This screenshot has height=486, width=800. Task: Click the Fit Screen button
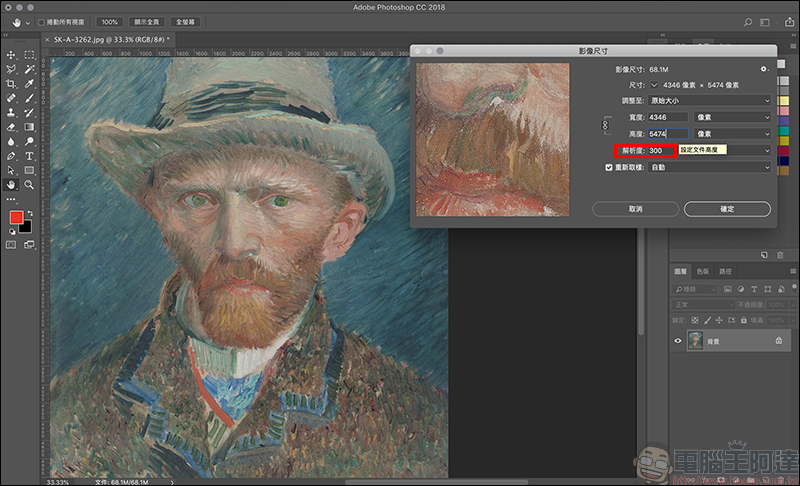pos(146,22)
